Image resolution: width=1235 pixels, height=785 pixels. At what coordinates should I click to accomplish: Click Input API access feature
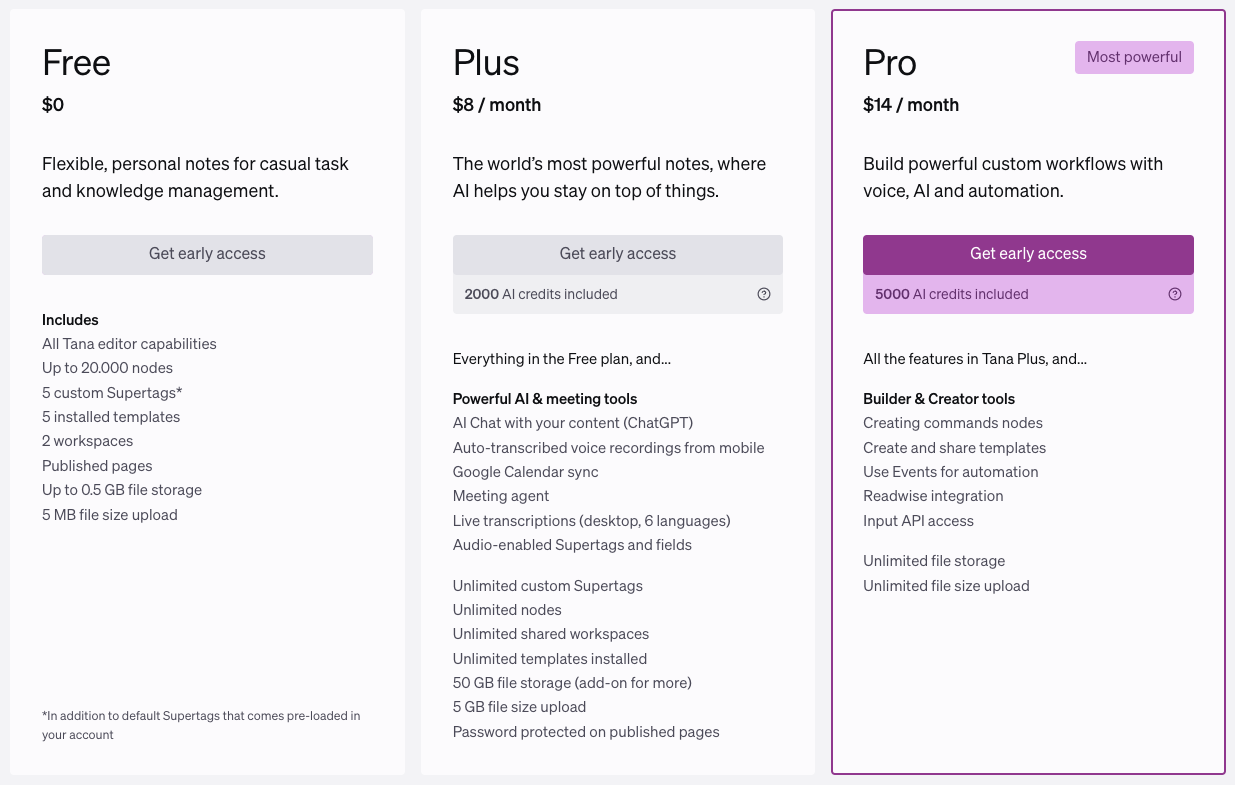click(918, 520)
